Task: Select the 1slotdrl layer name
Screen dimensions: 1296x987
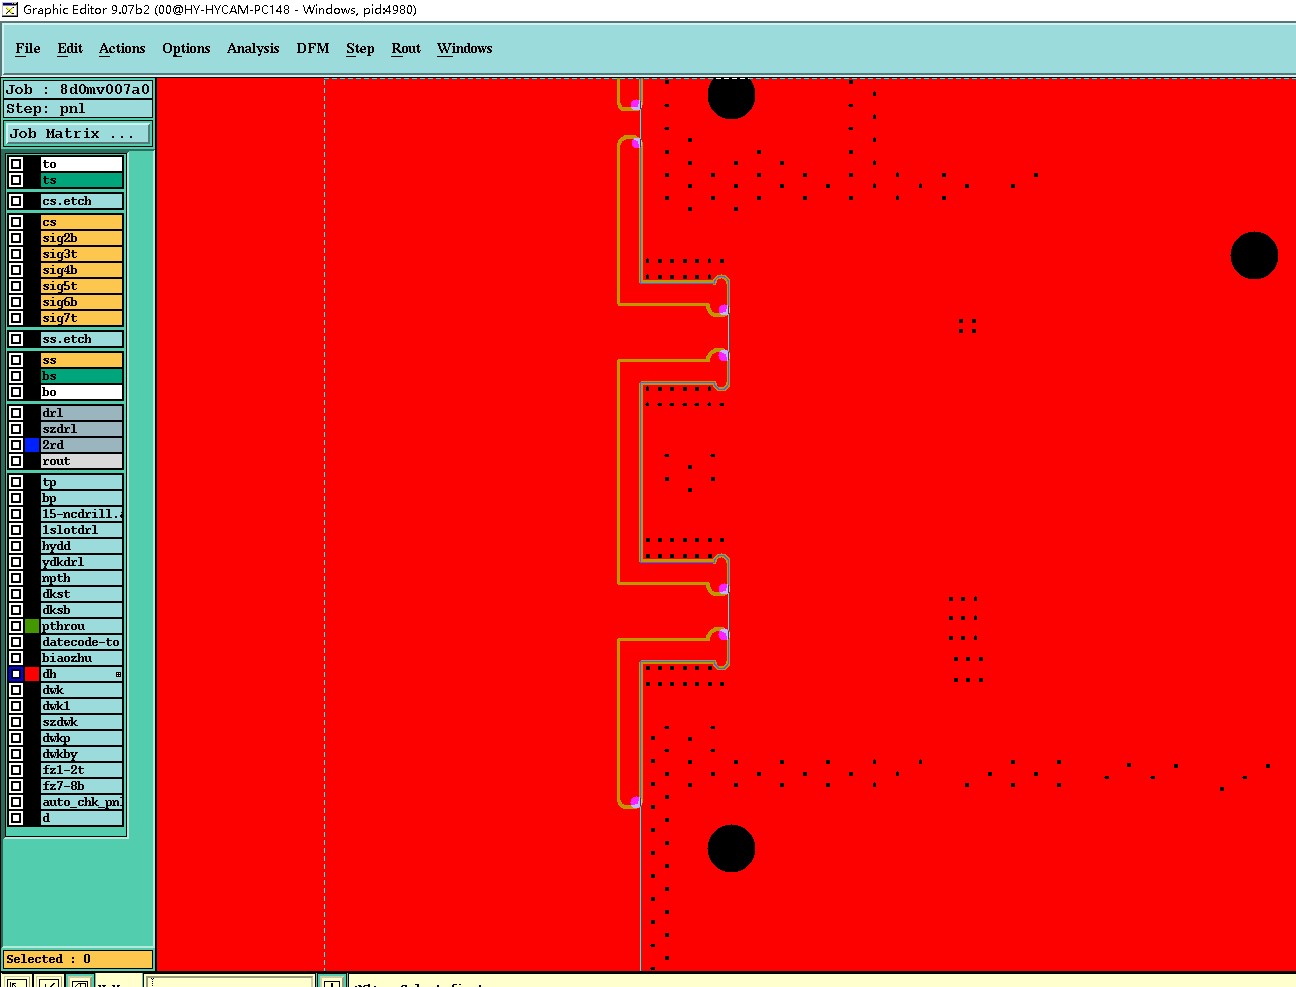Action: coord(82,530)
